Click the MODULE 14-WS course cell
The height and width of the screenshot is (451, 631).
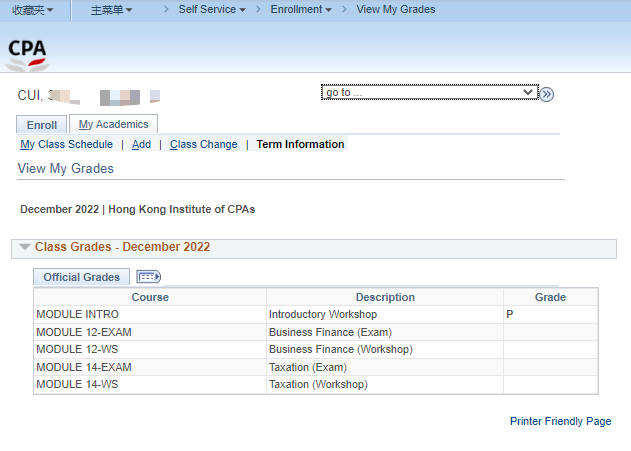click(150, 384)
